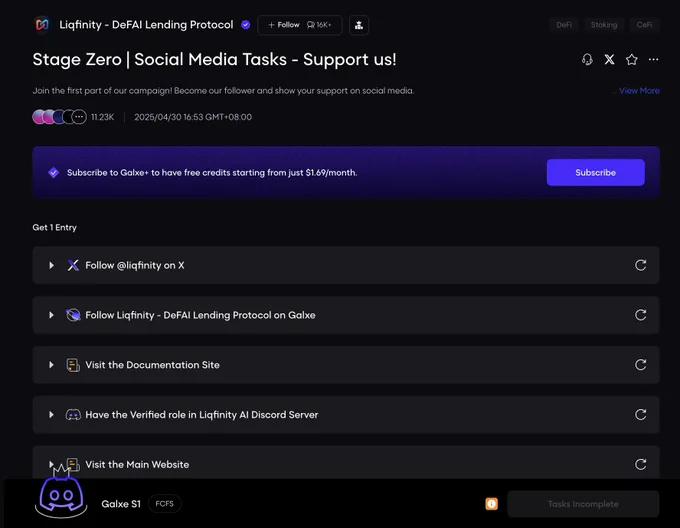Viewport: 680px width, 528px height.
Task: Expand Follow Liqfinity on Galxe task
Action: click(x=51, y=315)
